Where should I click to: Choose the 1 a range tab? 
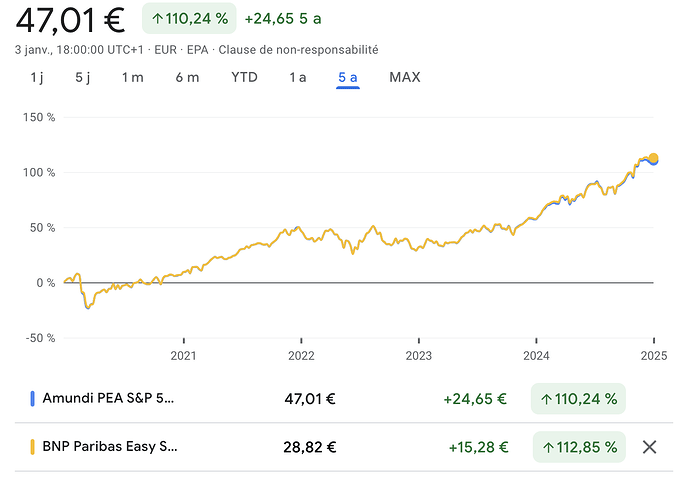click(x=297, y=77)
